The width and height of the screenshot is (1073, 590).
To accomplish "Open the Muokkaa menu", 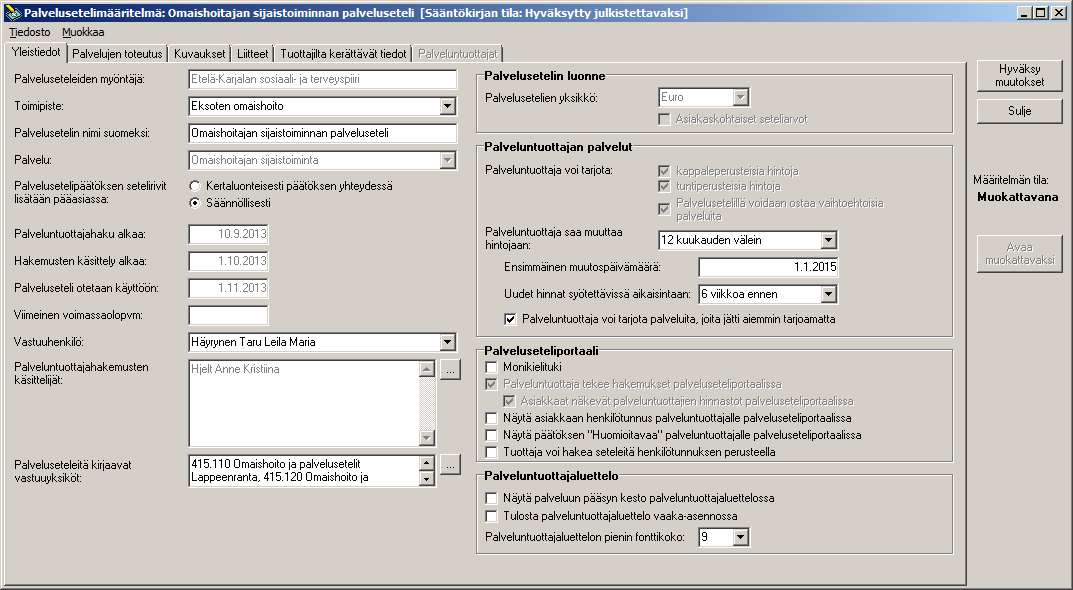I will [x=83, y=32].
